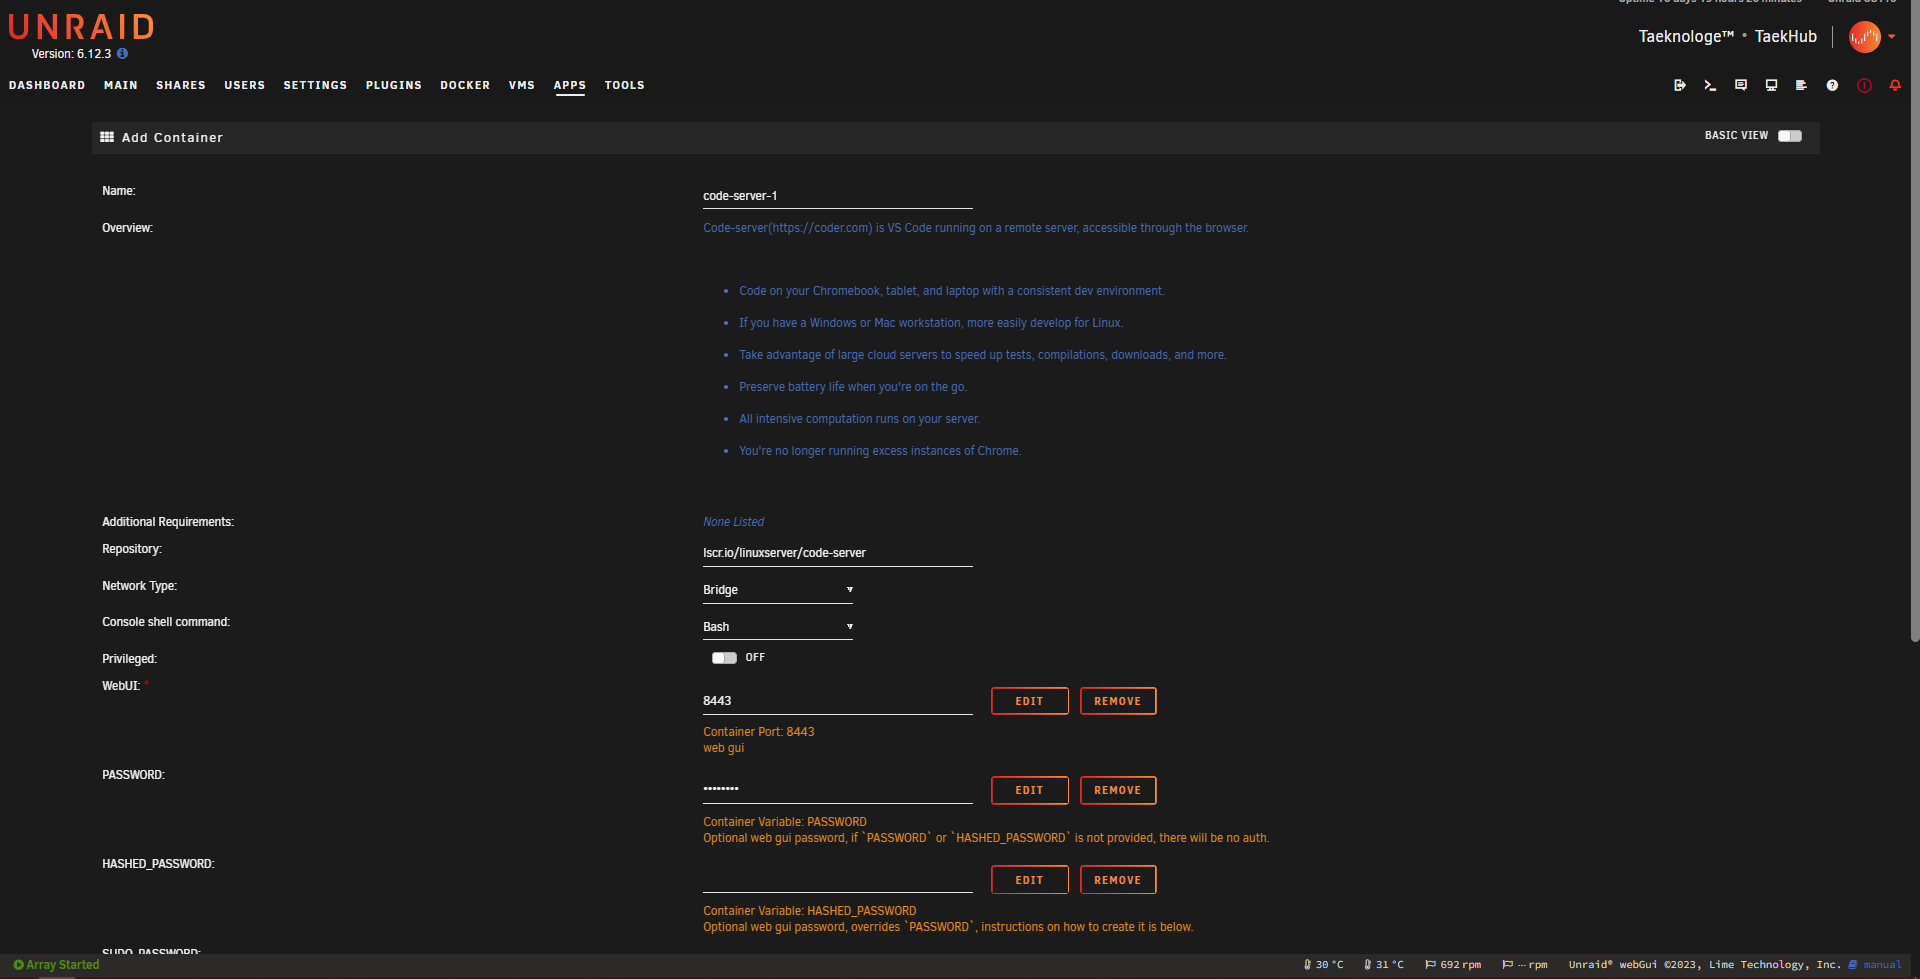Click the 'None Listed' requirements text
This screenshot has height=979, width=1920.
[x=733, y=522]
